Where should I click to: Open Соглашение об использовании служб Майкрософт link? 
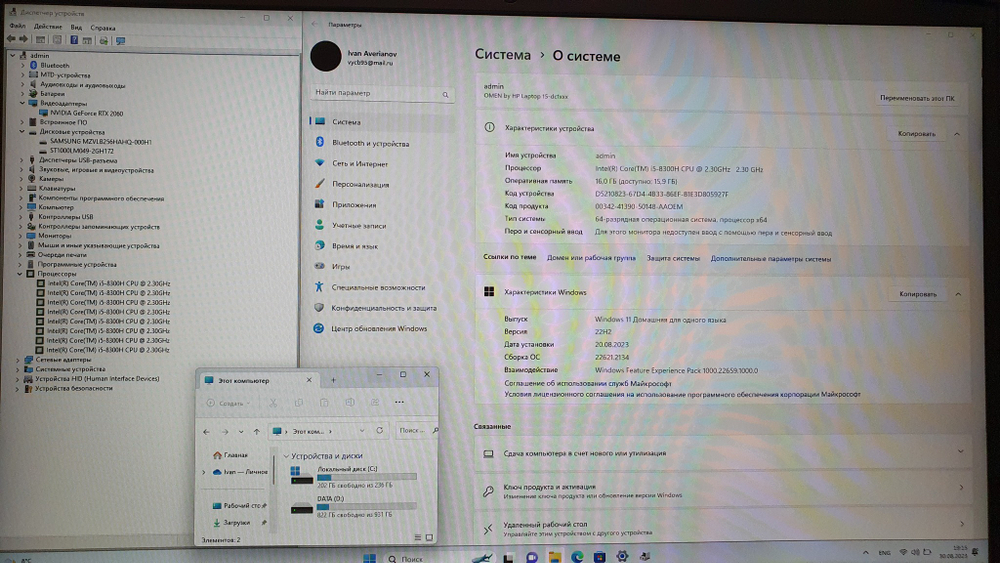click(587, 383)
